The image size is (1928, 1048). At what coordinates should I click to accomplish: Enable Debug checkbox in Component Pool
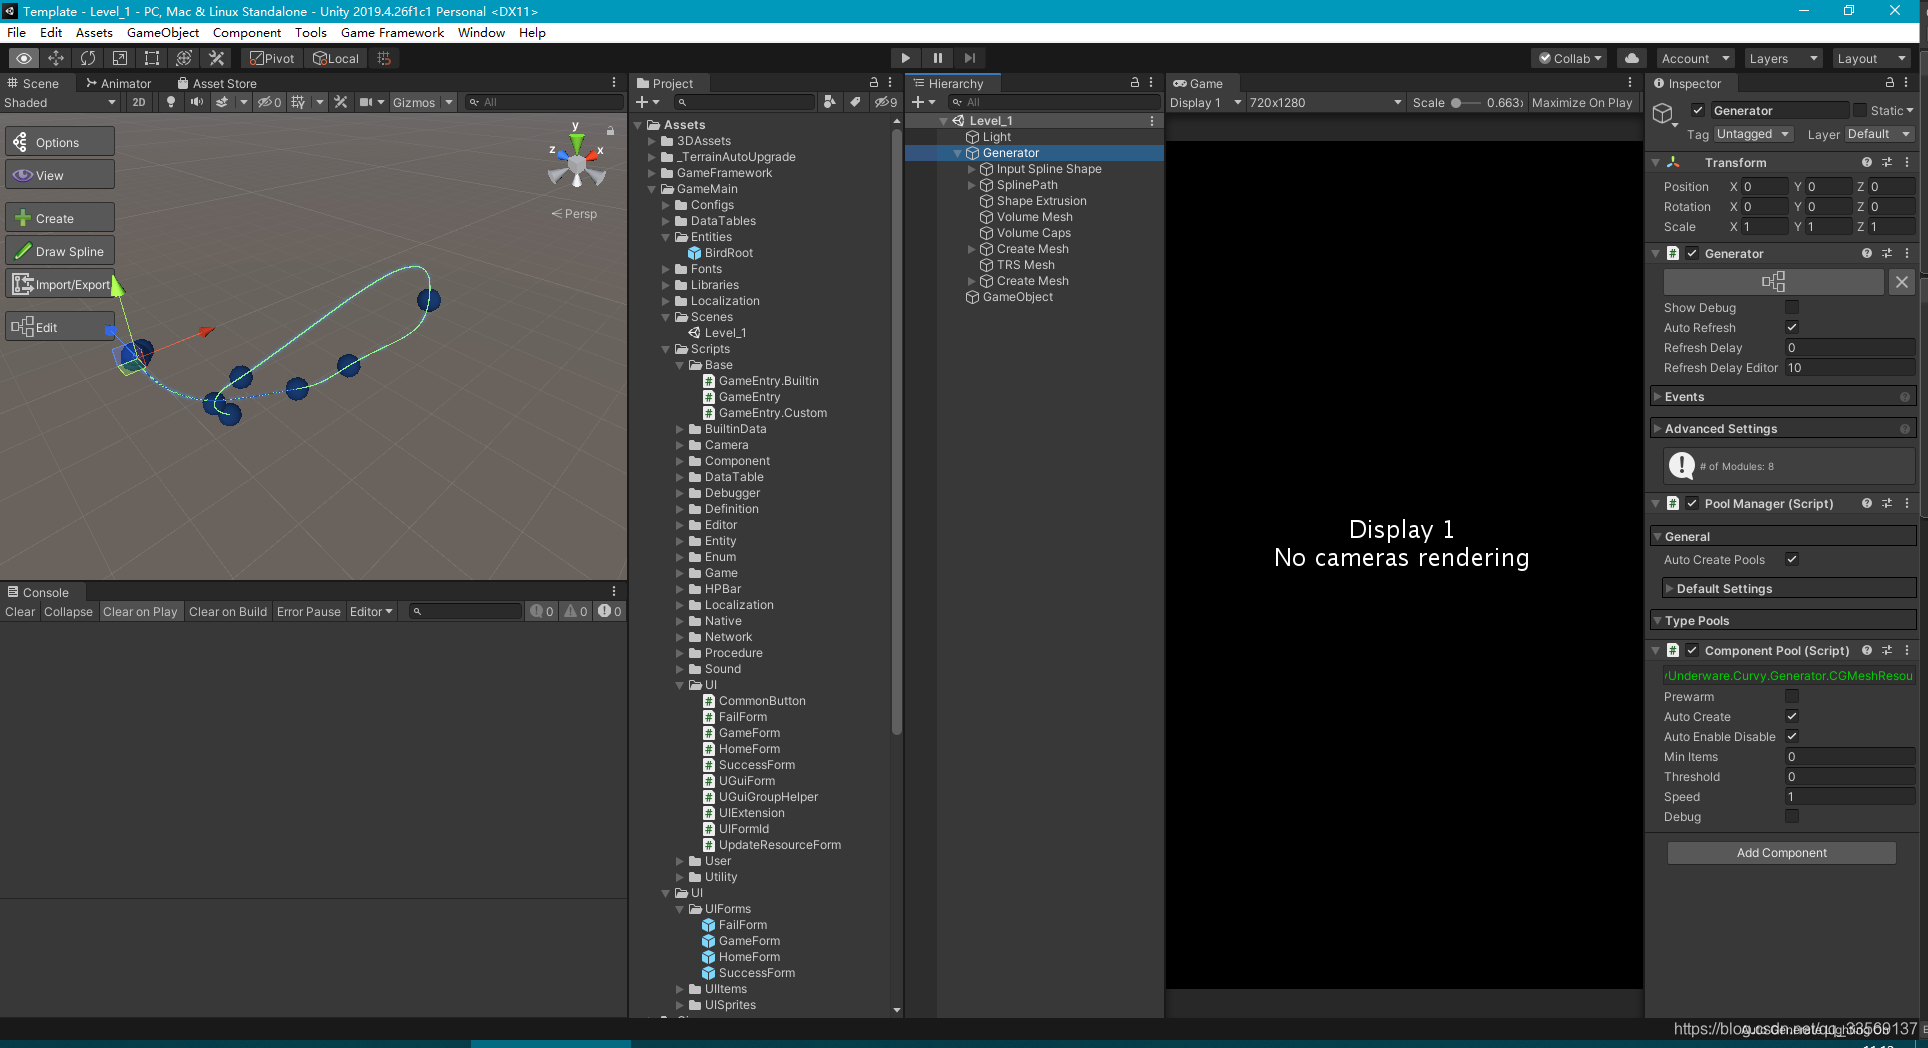coord(1792,816)
